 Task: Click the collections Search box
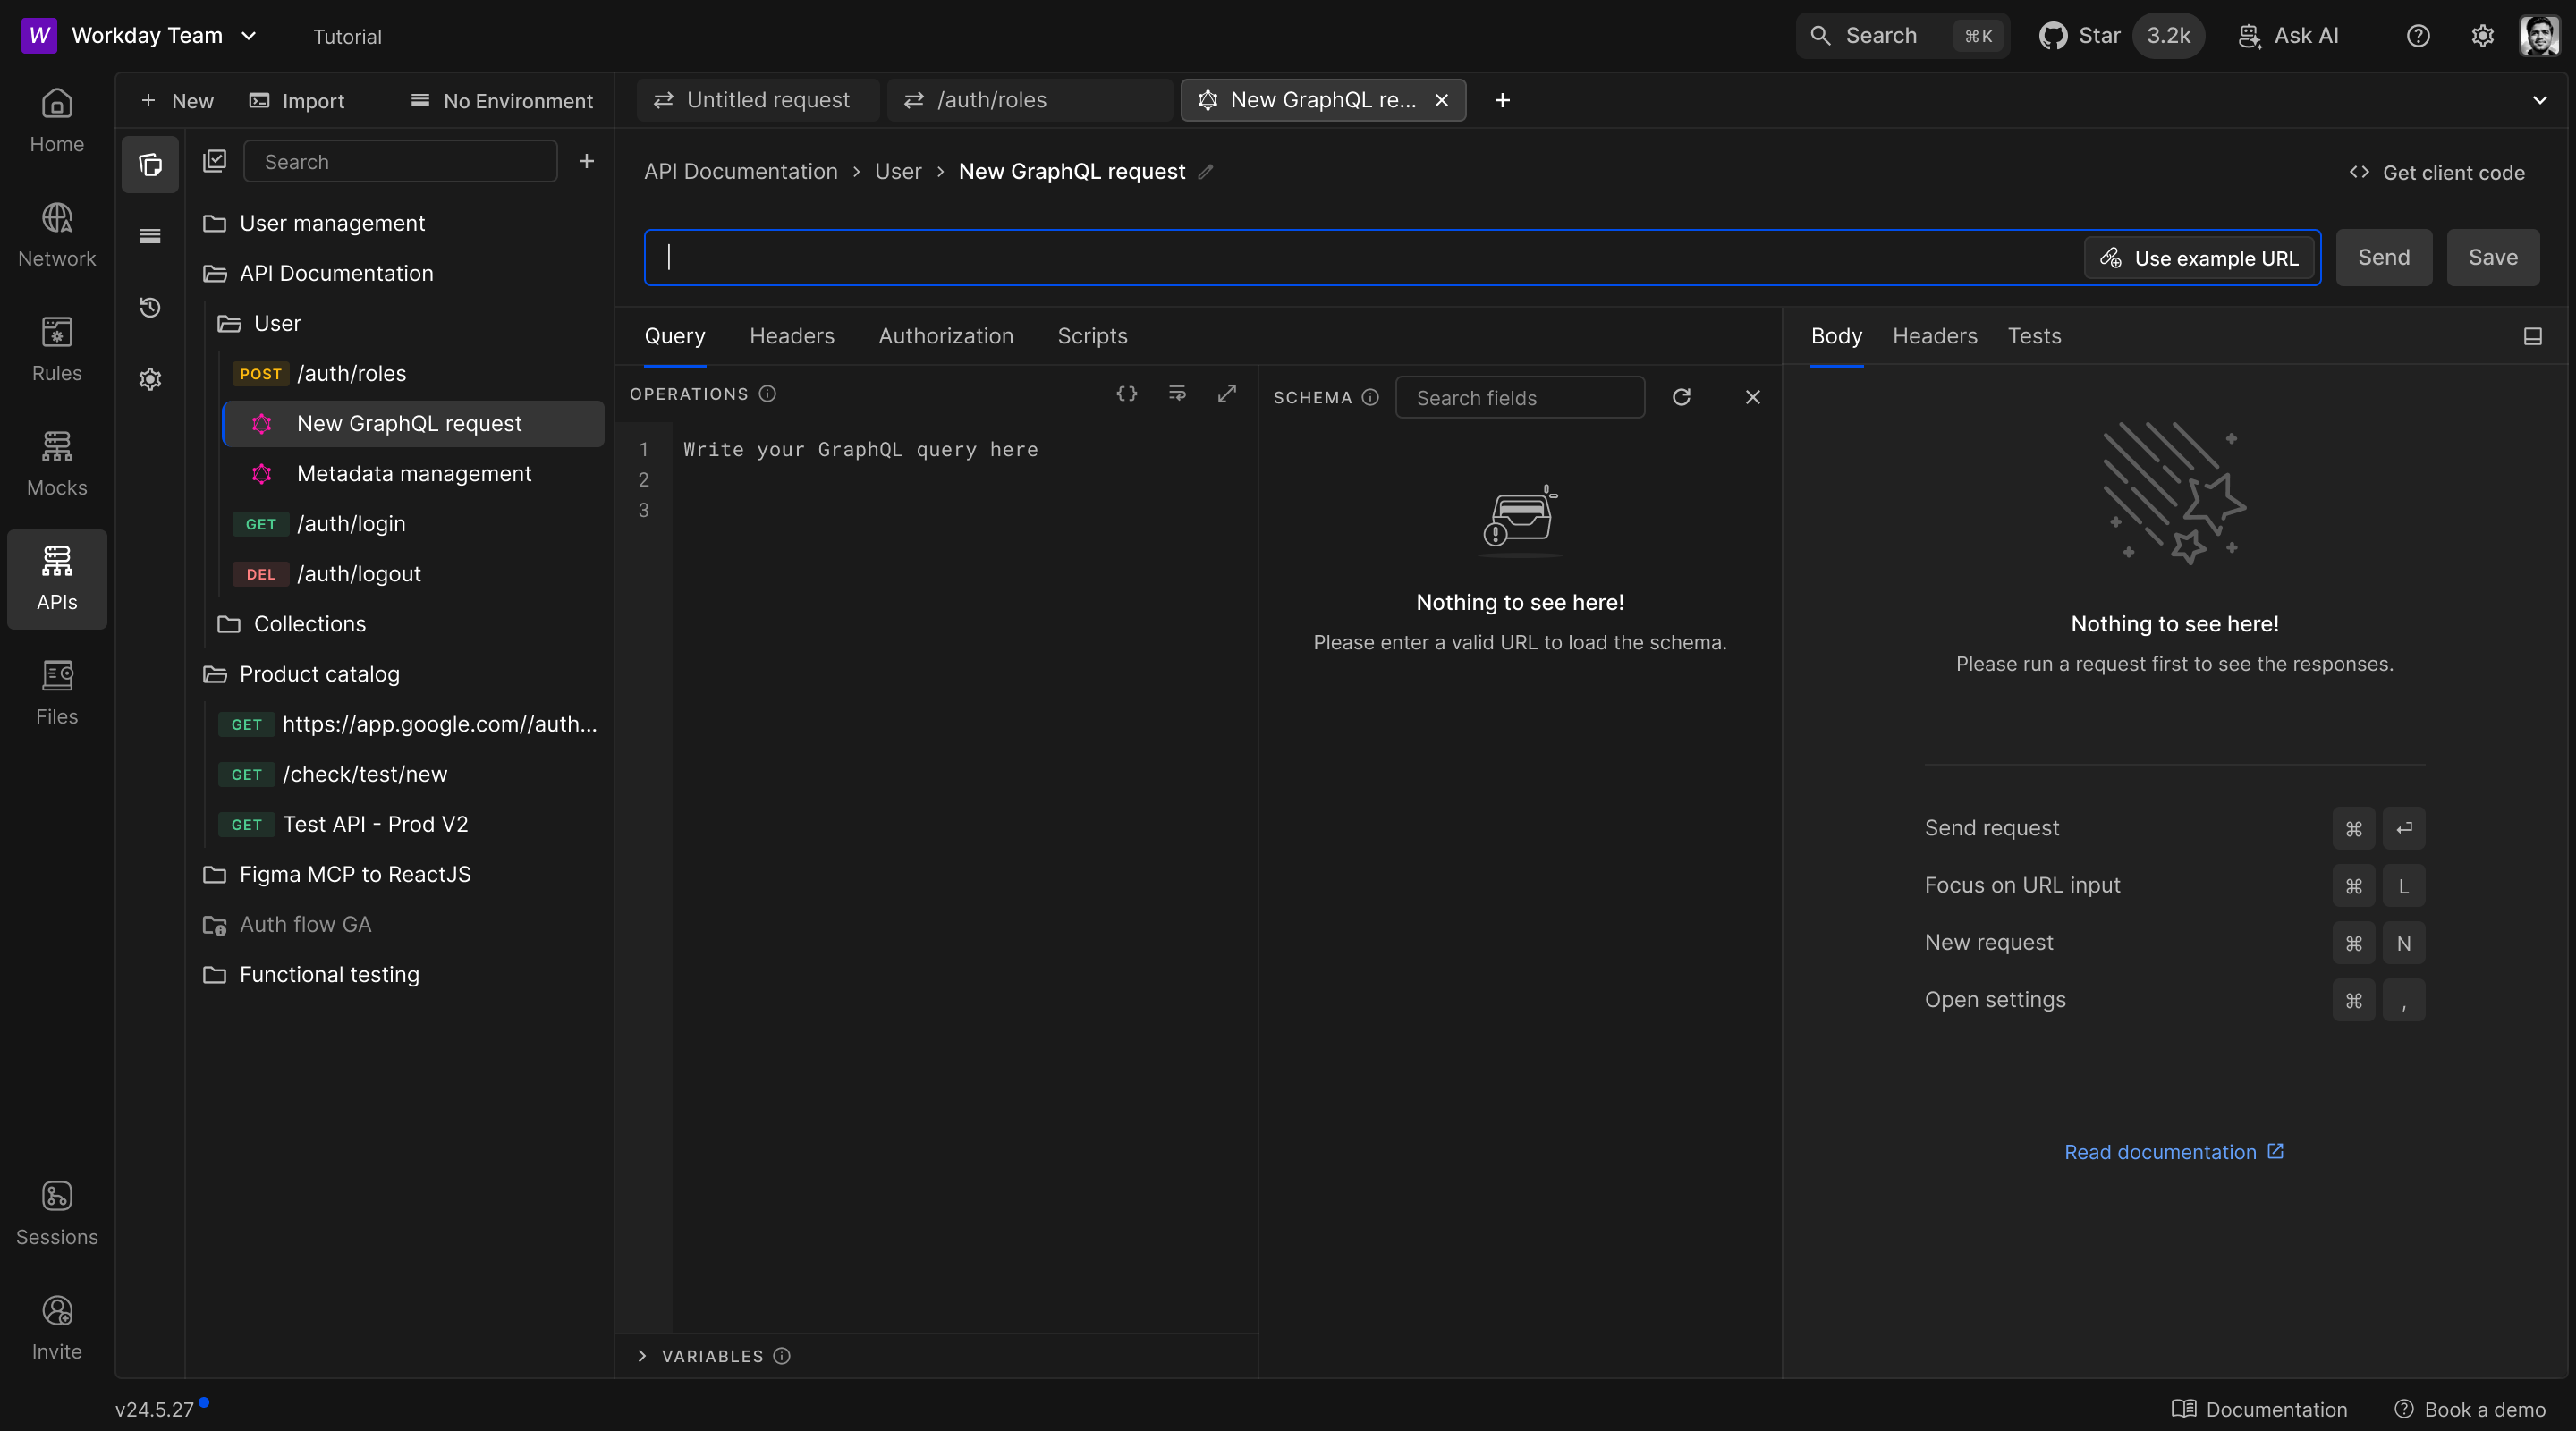(x=400, y=161)
